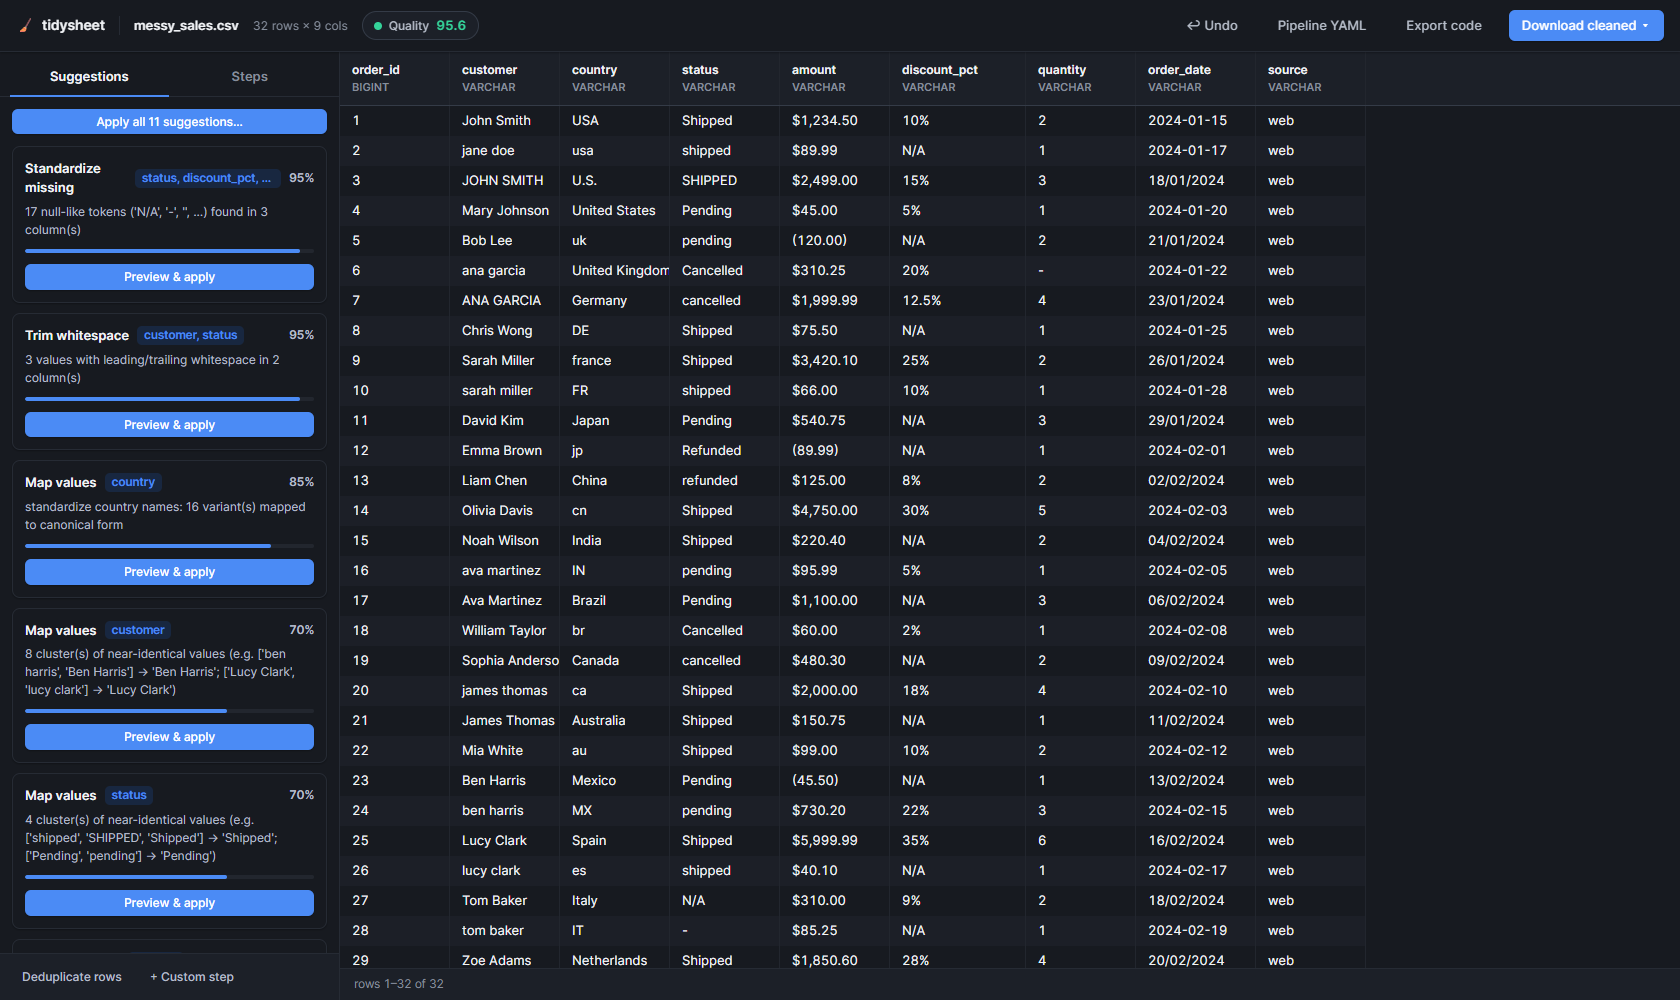Apply all 11 suggestions

tap(169, 122)
